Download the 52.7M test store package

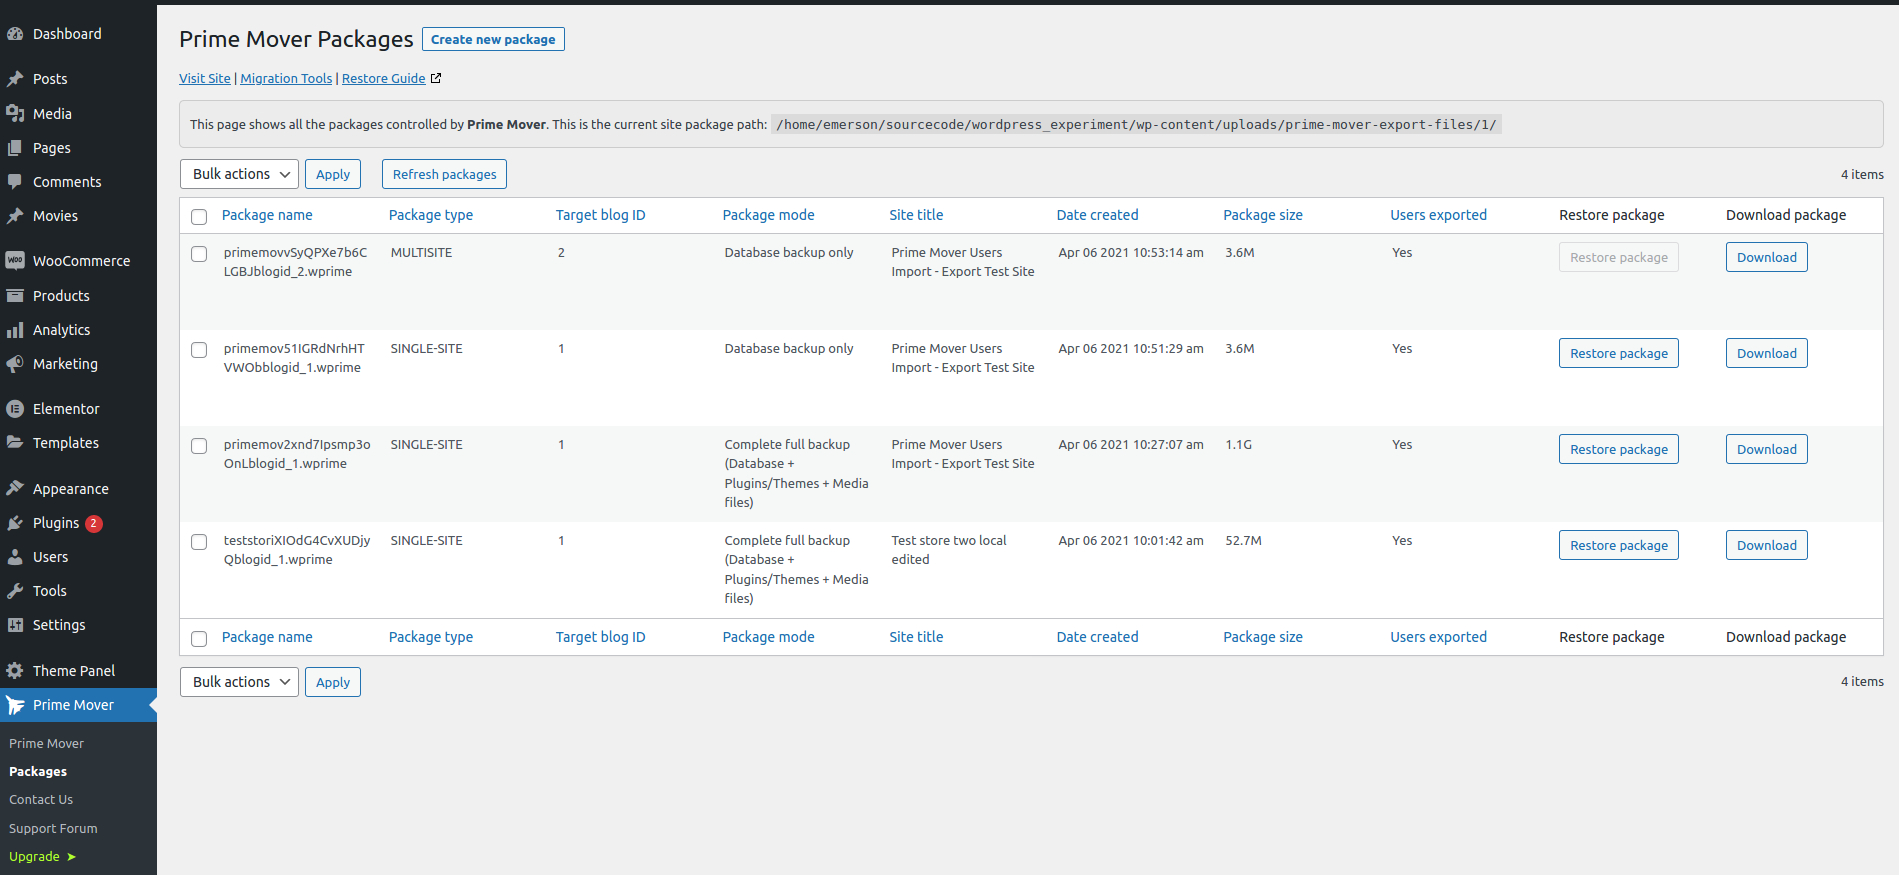pos(1767,545)
